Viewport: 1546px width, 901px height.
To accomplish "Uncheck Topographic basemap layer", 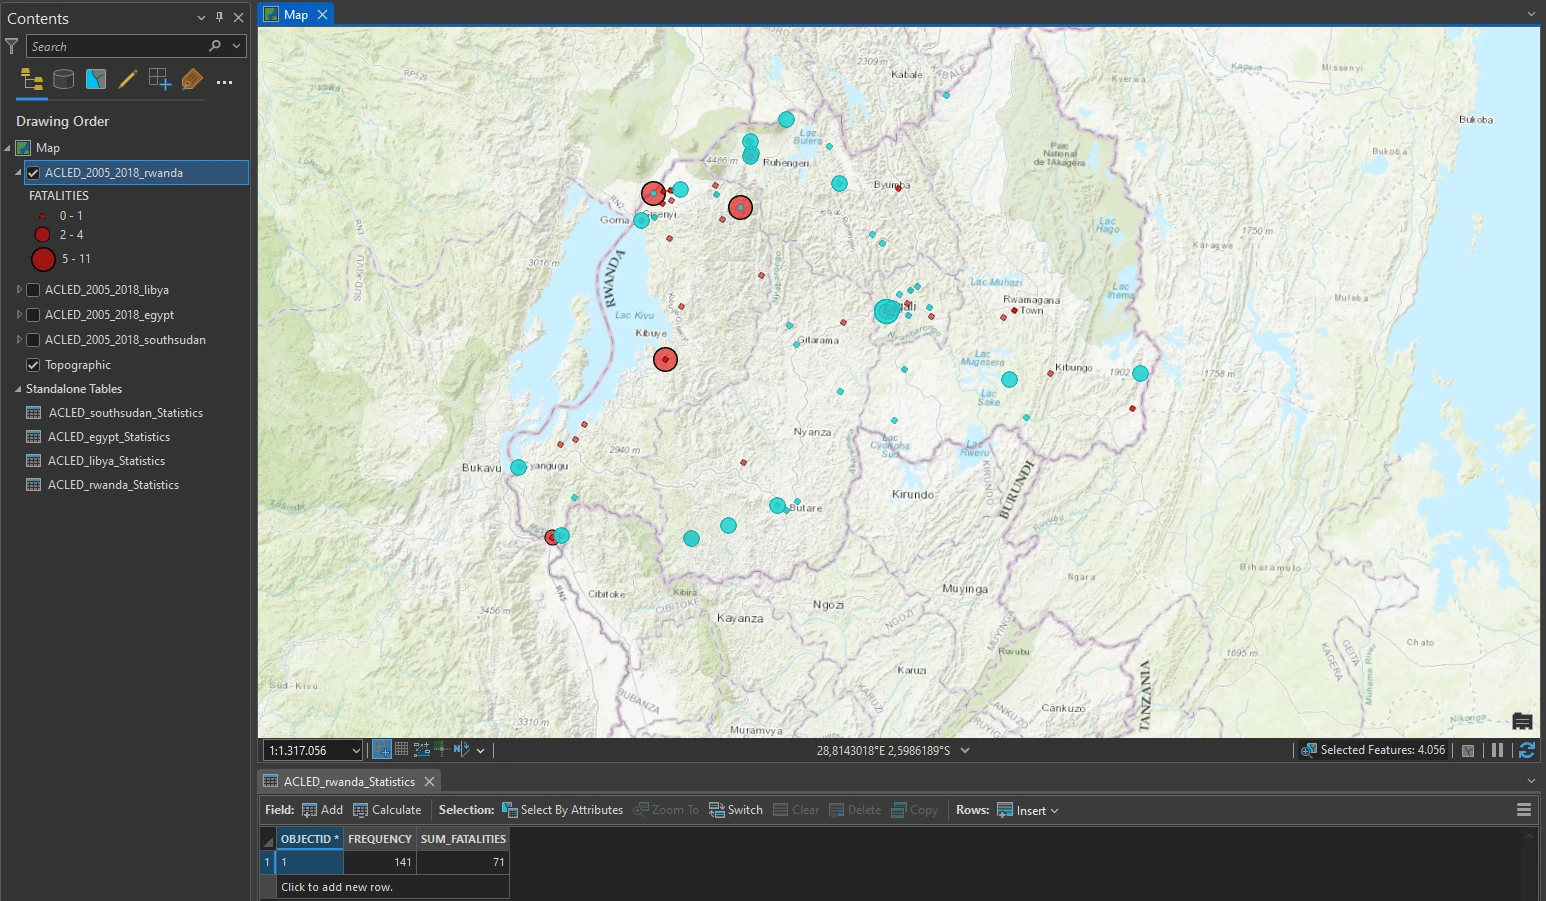I will pyautogui.click(x=33, y=365).
